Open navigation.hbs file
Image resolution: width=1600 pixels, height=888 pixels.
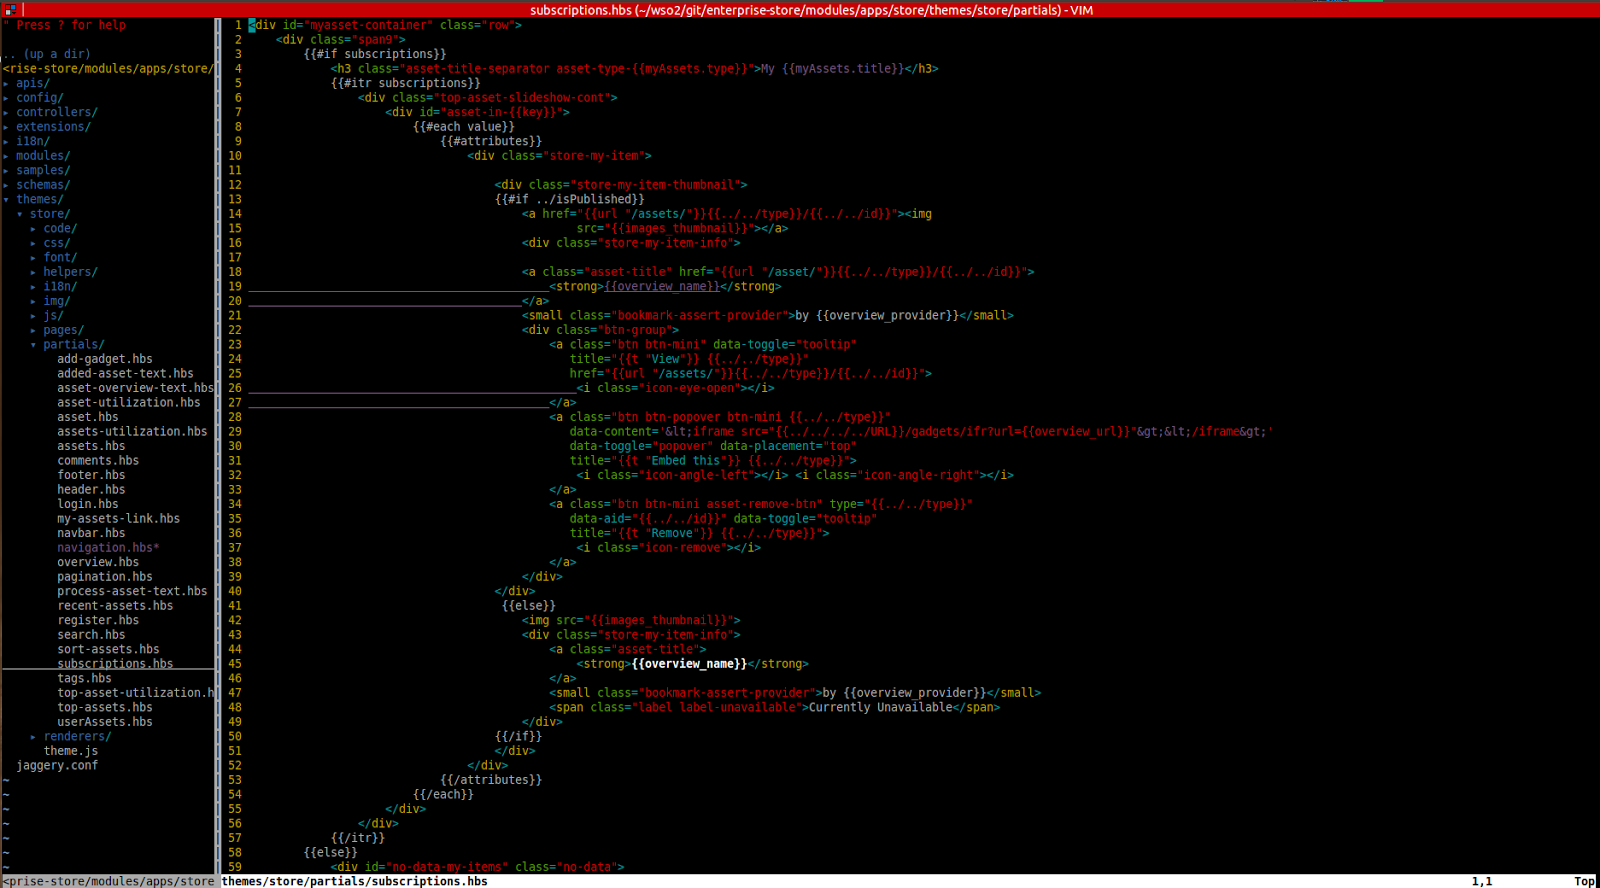(x=108, y=547)
